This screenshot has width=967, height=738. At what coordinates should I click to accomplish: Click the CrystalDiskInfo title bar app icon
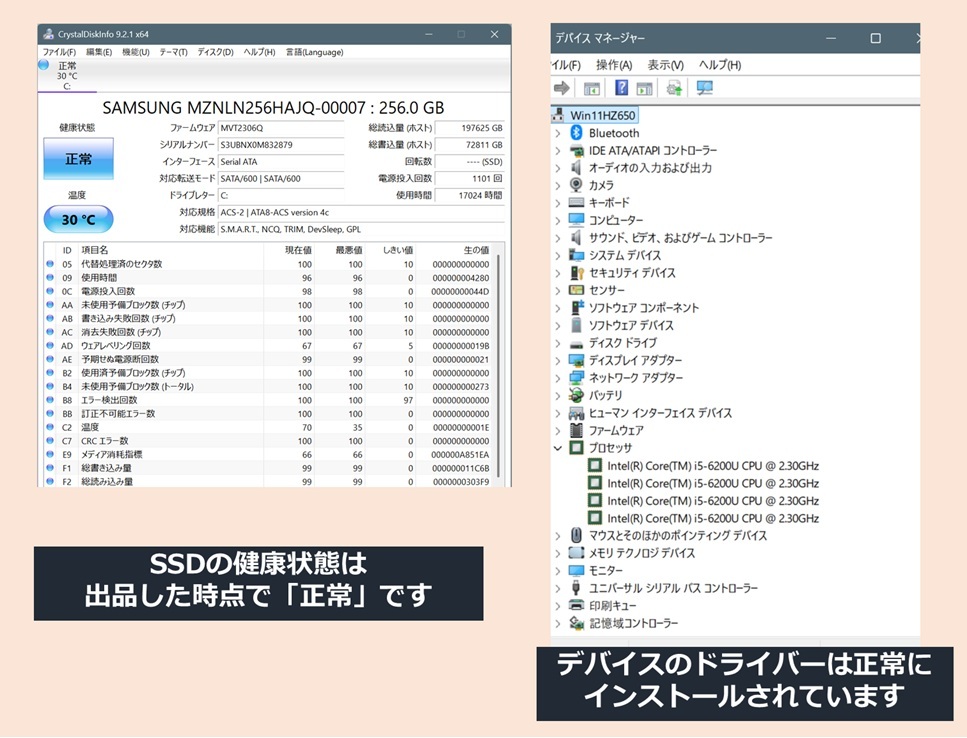click(x=48, y=35)
